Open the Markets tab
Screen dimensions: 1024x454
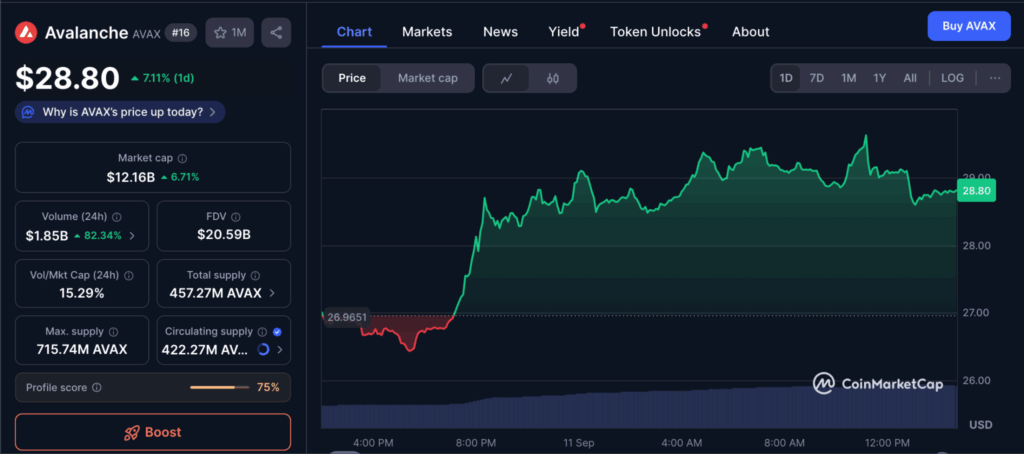tap(427, 32)
